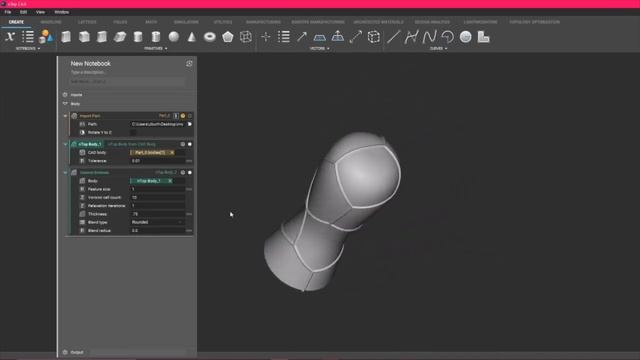Click the Voronoi cell count value field

(157, 198)
